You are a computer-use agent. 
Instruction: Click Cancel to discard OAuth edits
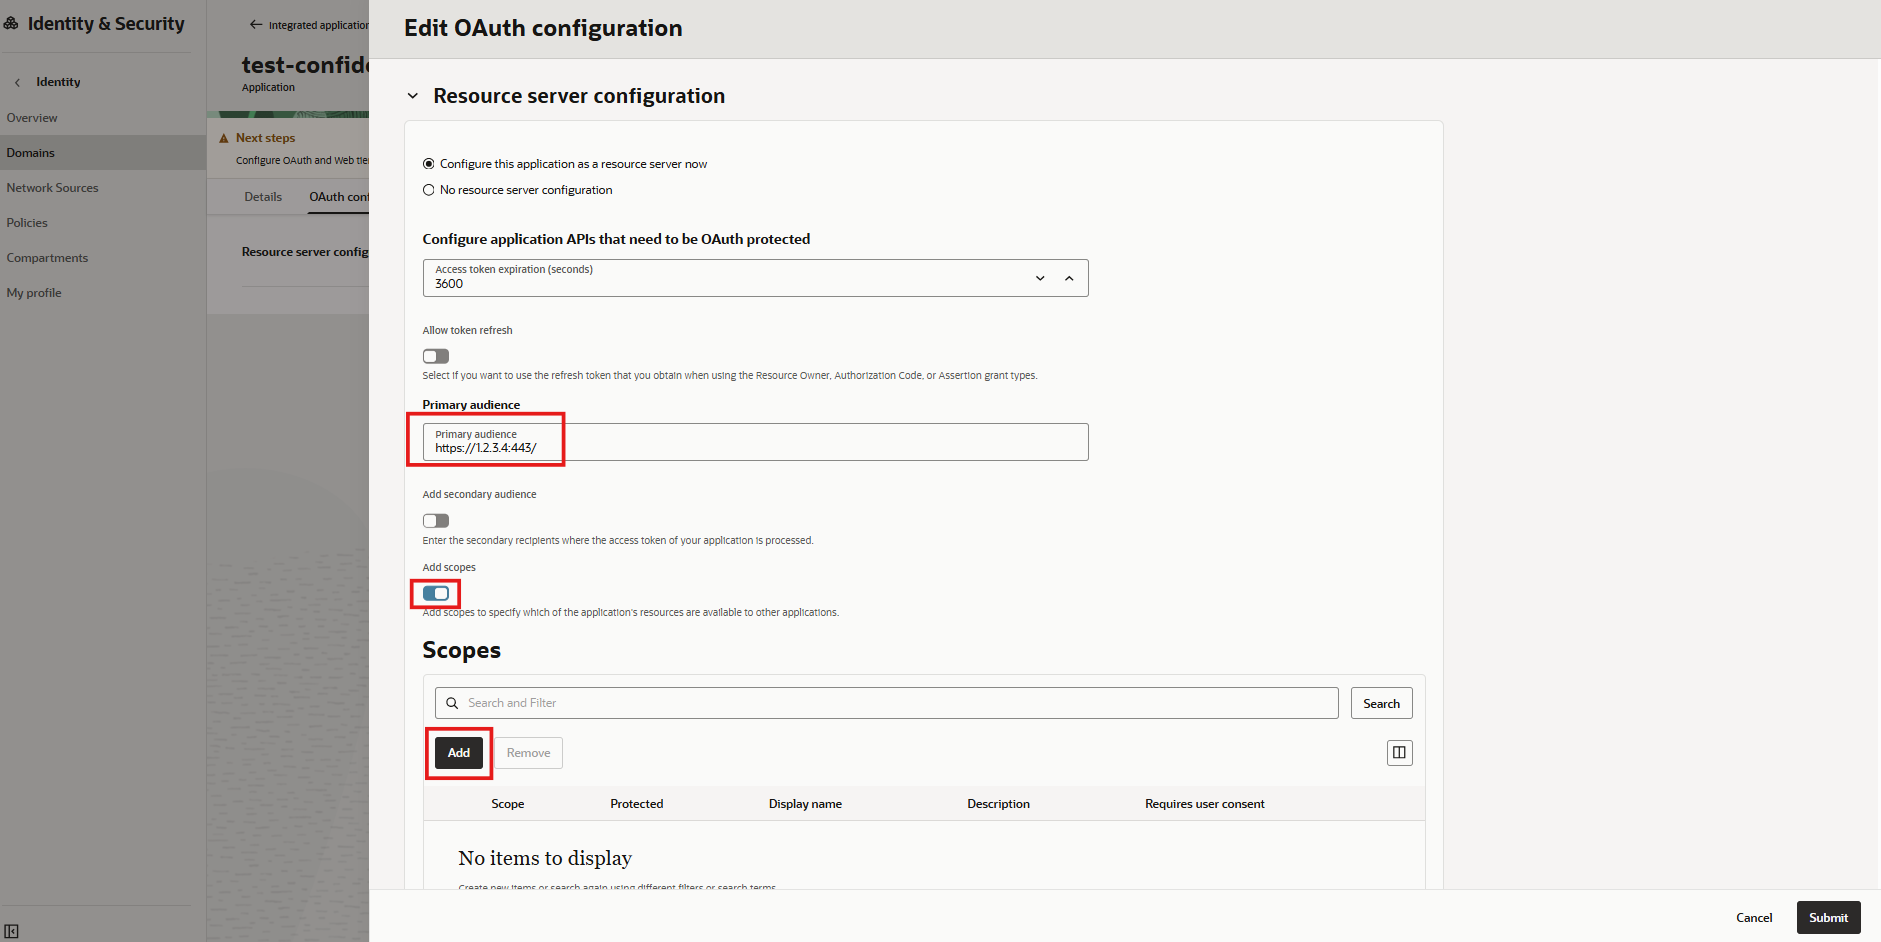point(1754,917)
